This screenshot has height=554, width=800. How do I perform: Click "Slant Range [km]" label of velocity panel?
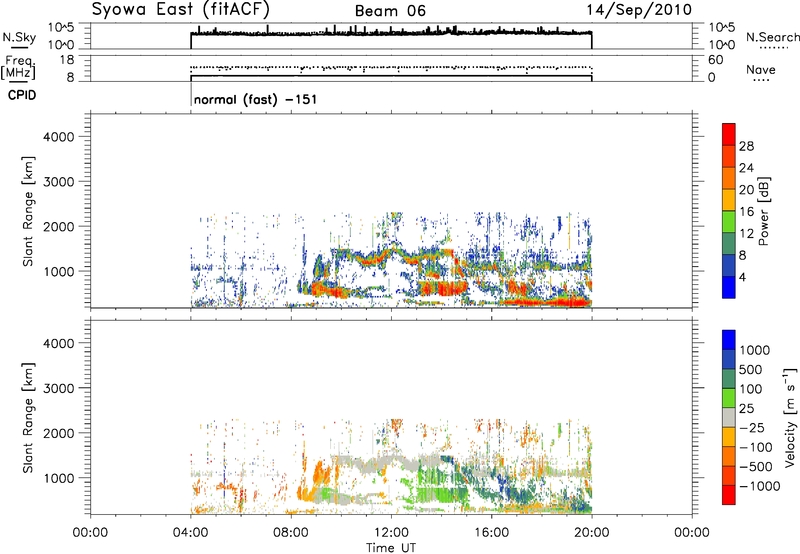[28, 418]
